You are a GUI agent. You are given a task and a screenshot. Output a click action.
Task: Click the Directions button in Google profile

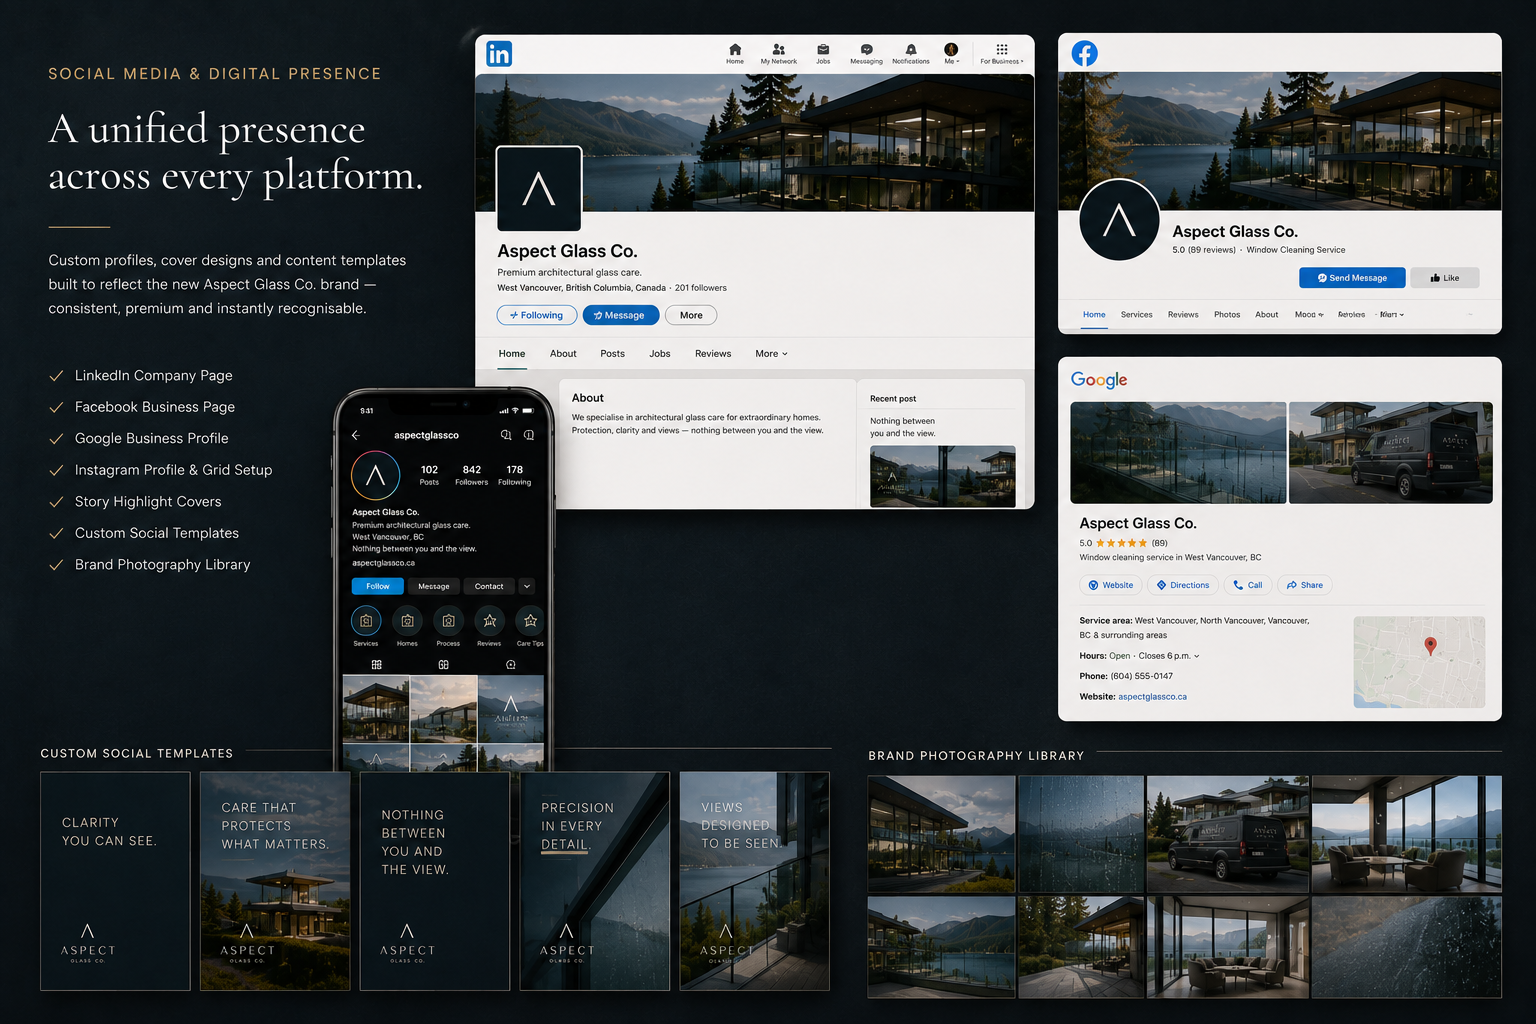tap(1183, 585)
